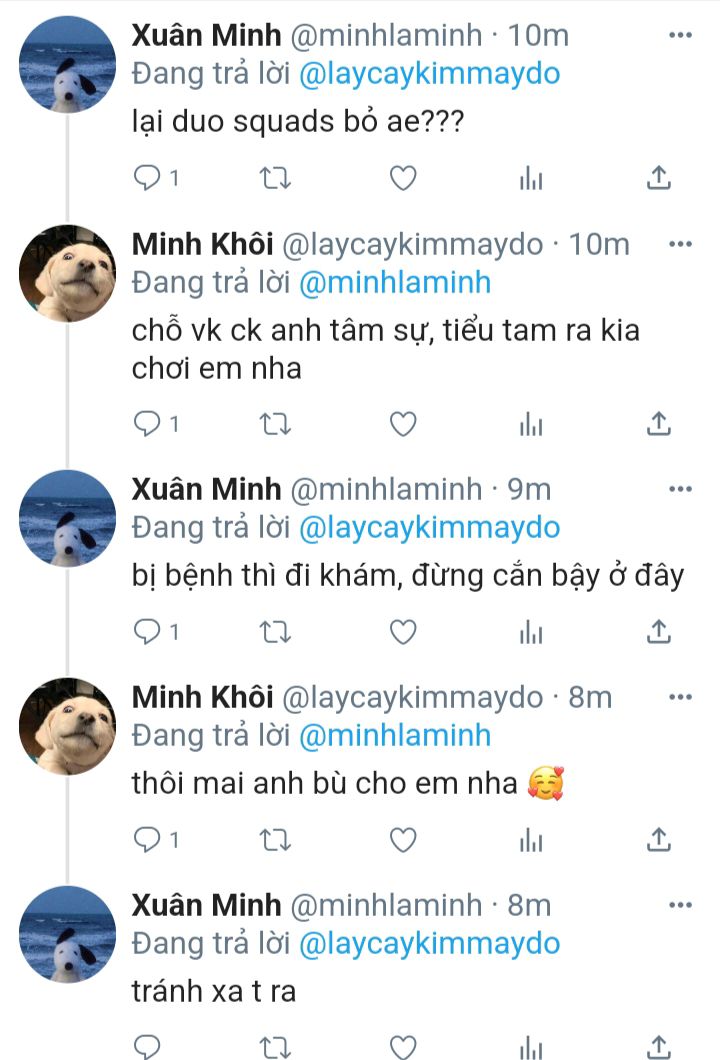This screenshot has height=1060, width=720.
Task: Open @minhlaminh mention in Minh Khôi's 8m tweet
Action: coord(395,736)
